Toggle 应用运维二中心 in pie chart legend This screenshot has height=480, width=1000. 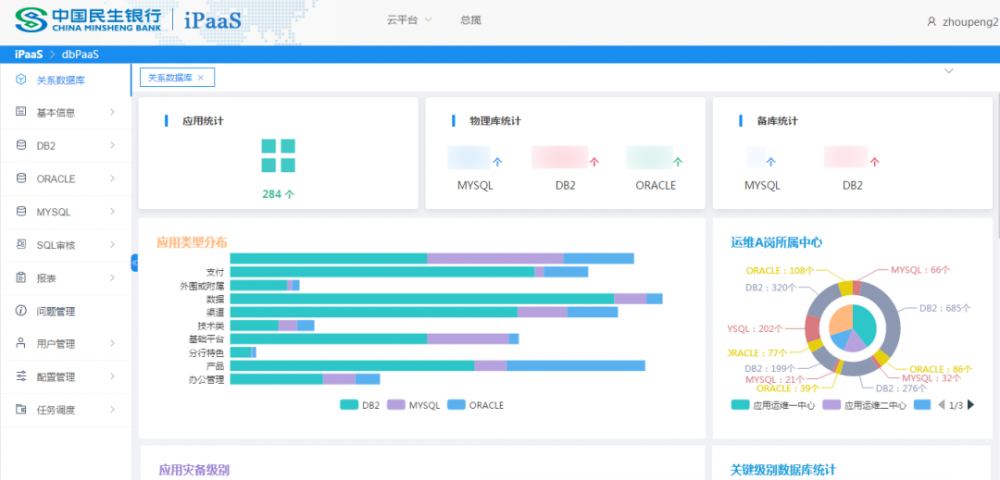pos(864,405)
